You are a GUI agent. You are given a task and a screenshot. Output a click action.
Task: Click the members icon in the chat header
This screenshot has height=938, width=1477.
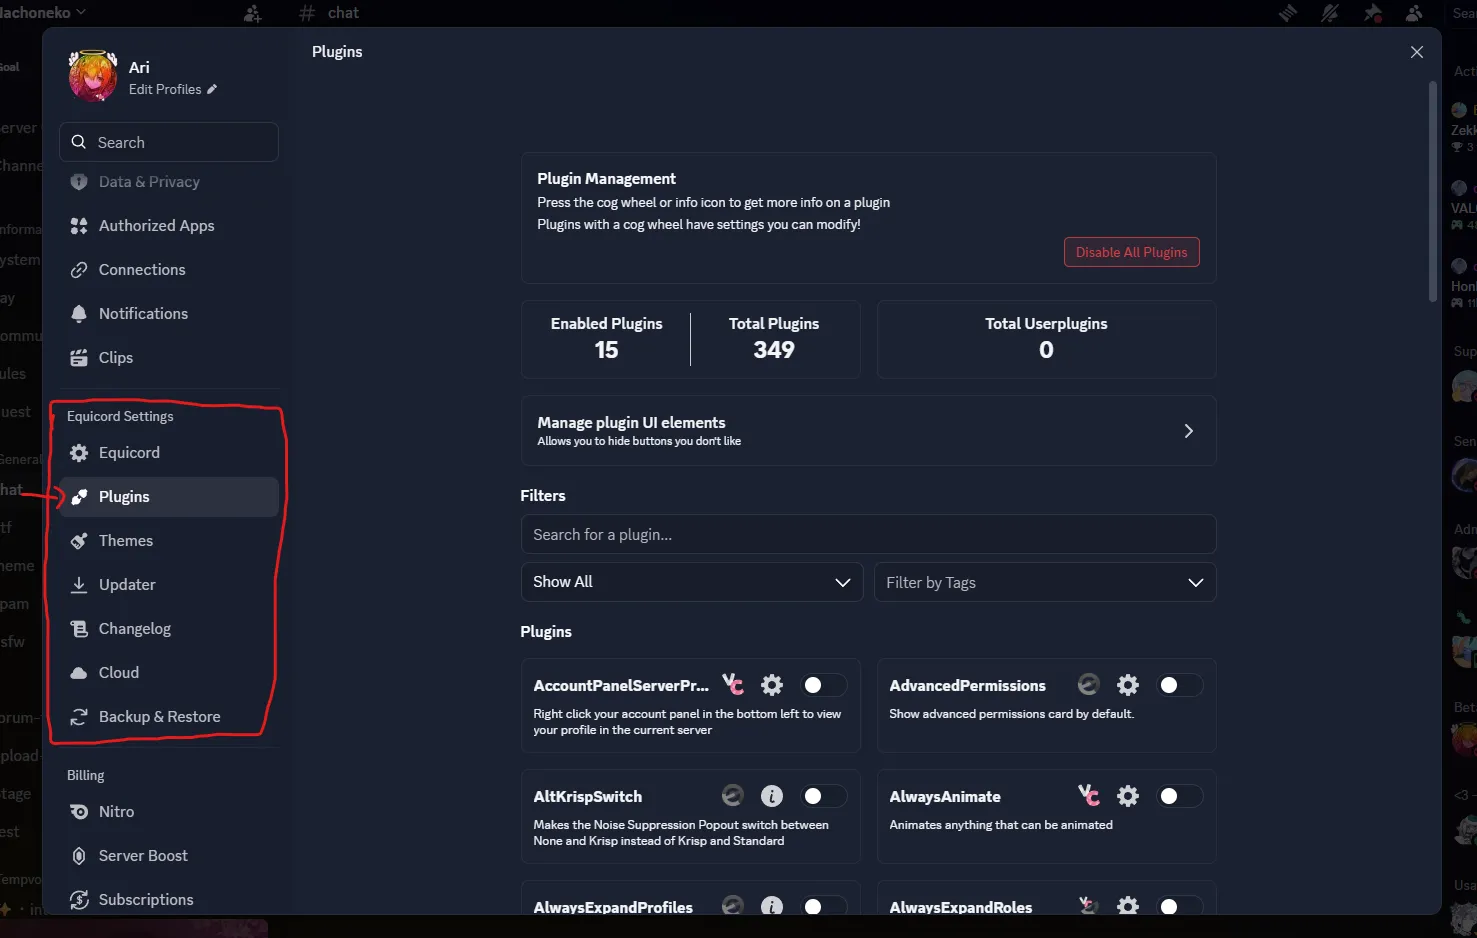[1414, 13]
